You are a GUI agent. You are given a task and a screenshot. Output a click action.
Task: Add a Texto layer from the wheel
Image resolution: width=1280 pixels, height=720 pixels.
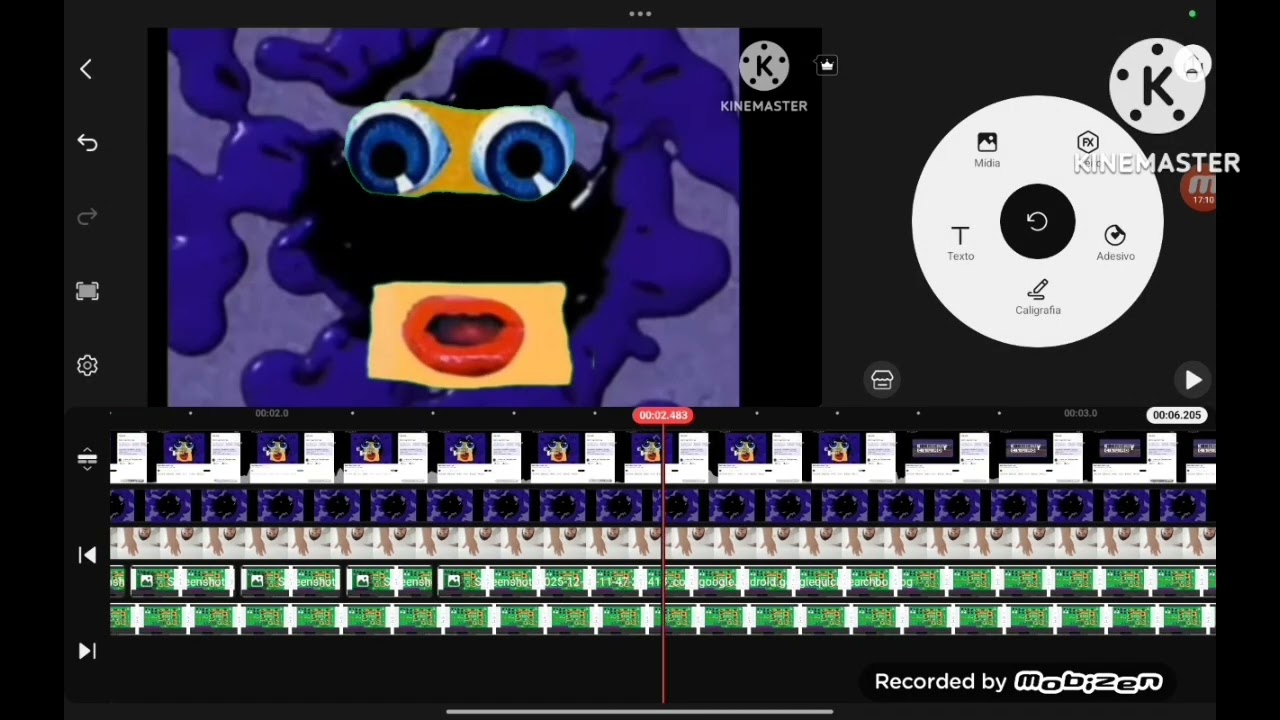tap(960, 243)
